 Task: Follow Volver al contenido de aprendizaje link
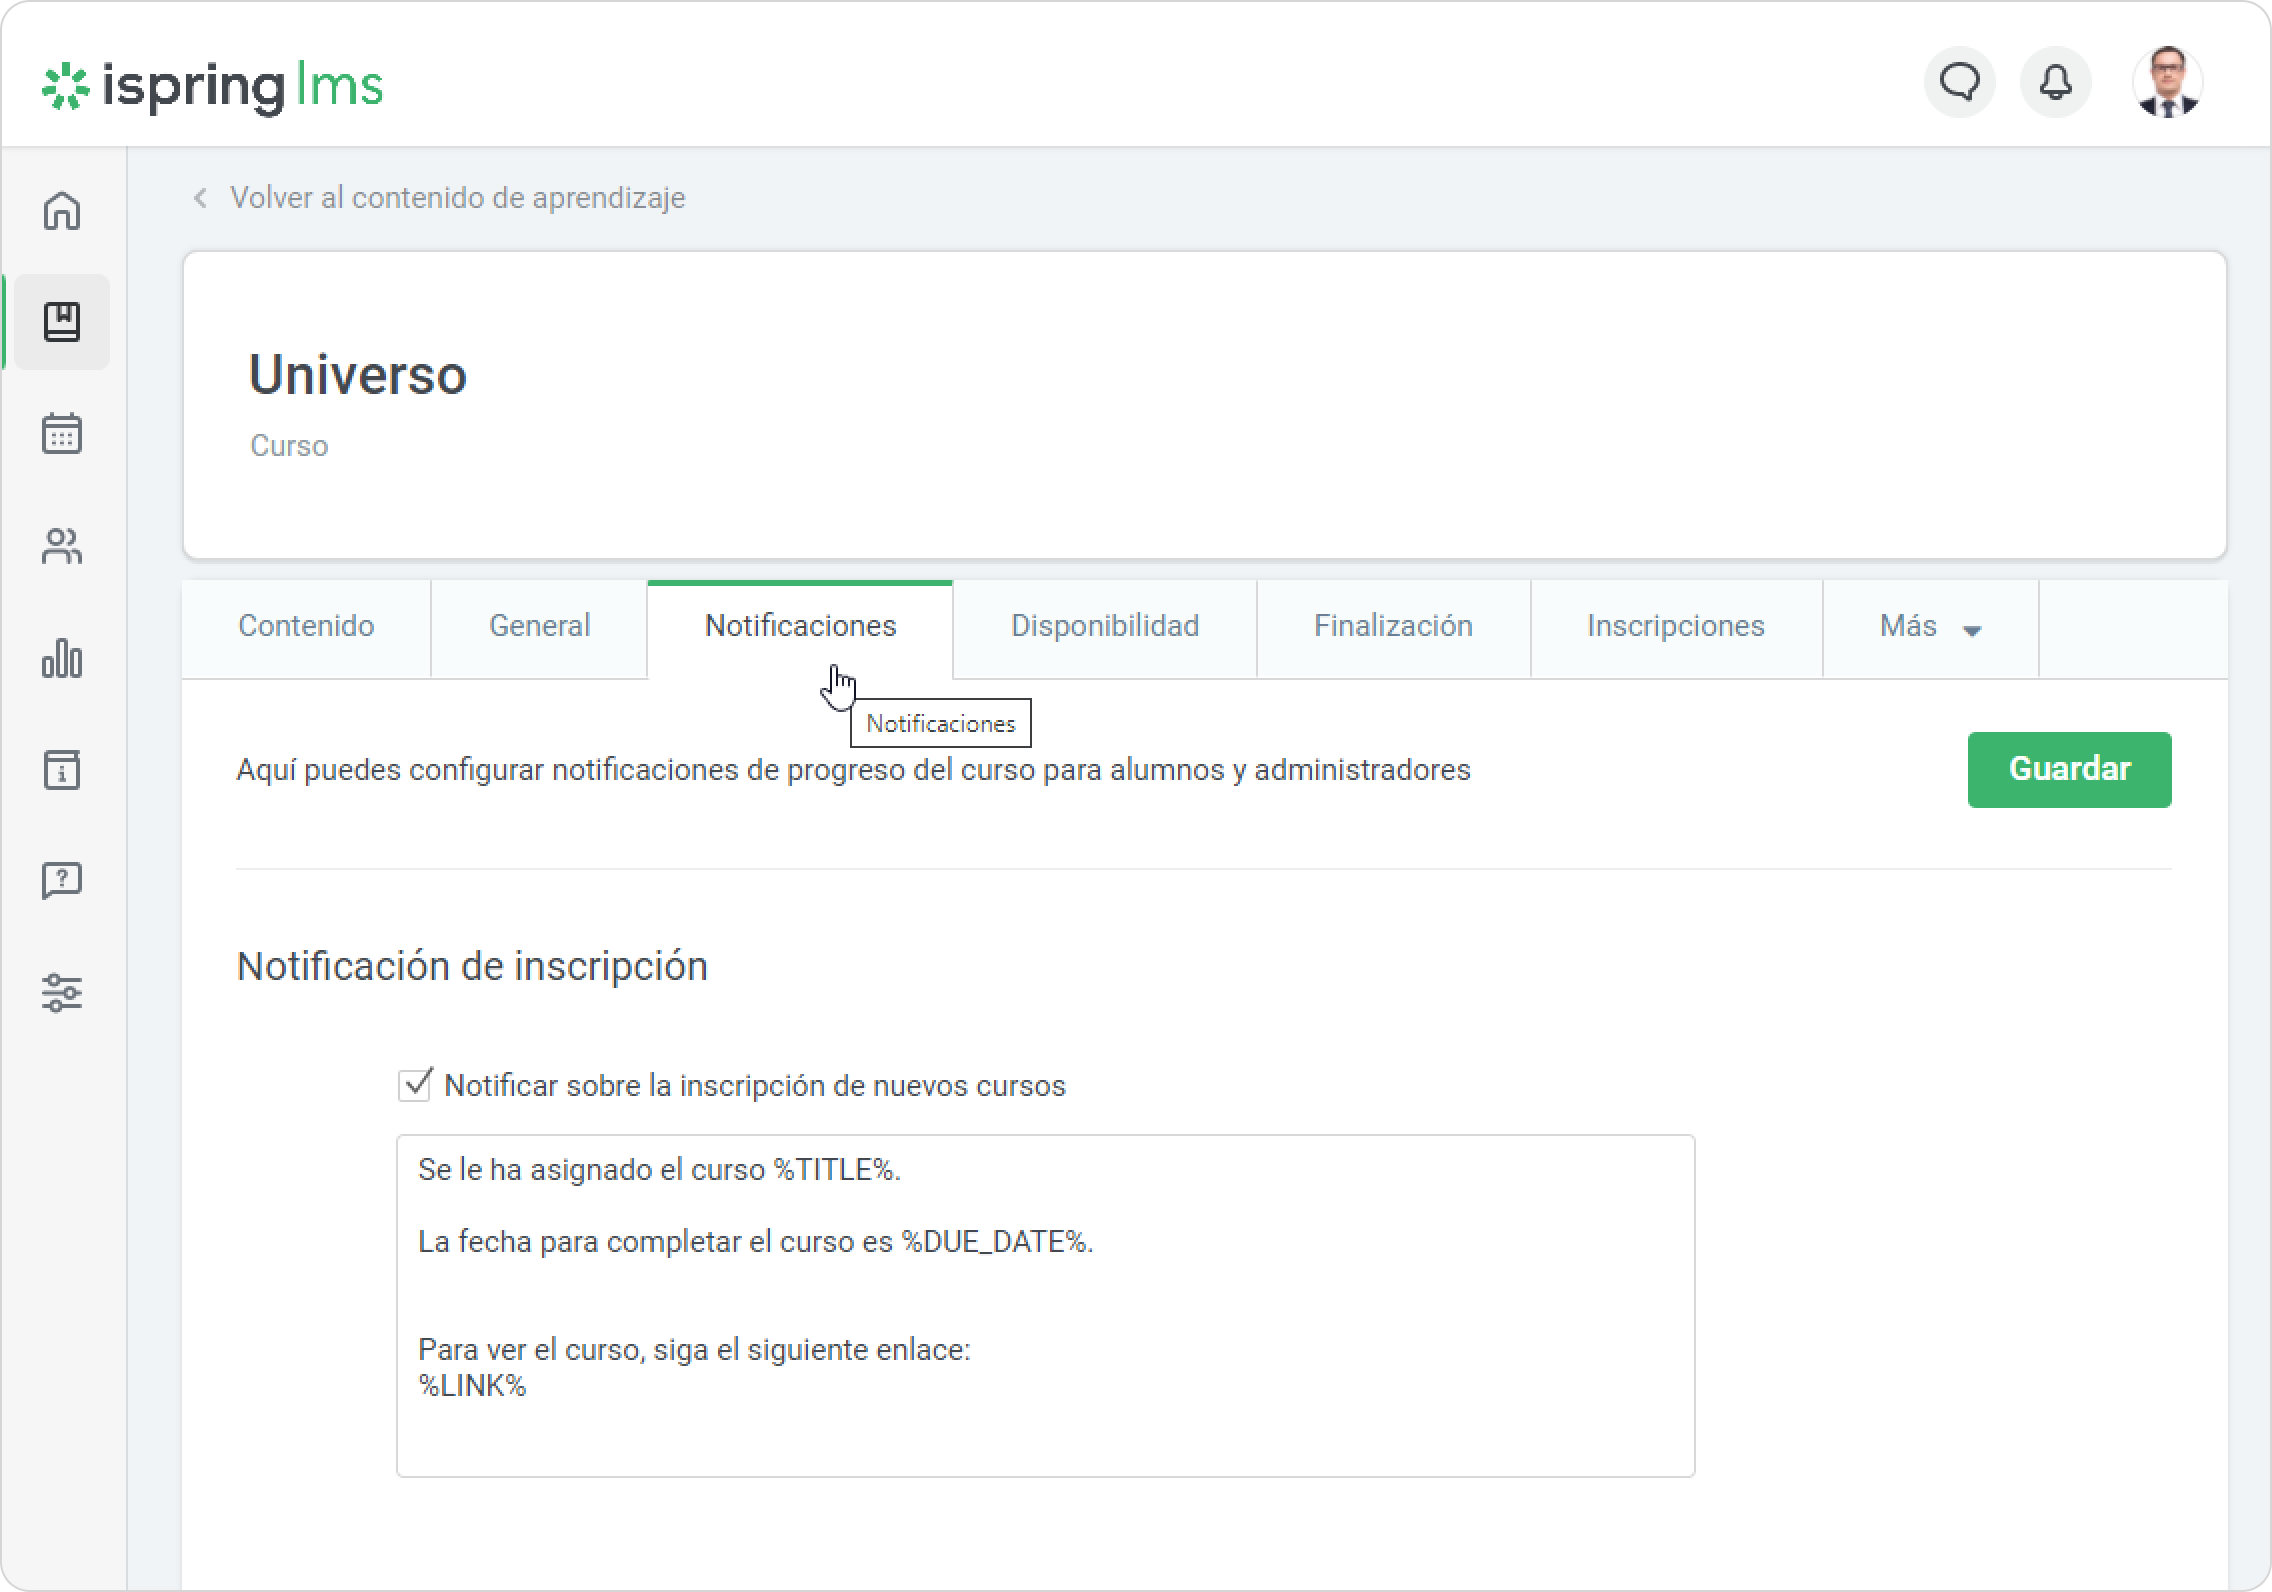point(457,198)
